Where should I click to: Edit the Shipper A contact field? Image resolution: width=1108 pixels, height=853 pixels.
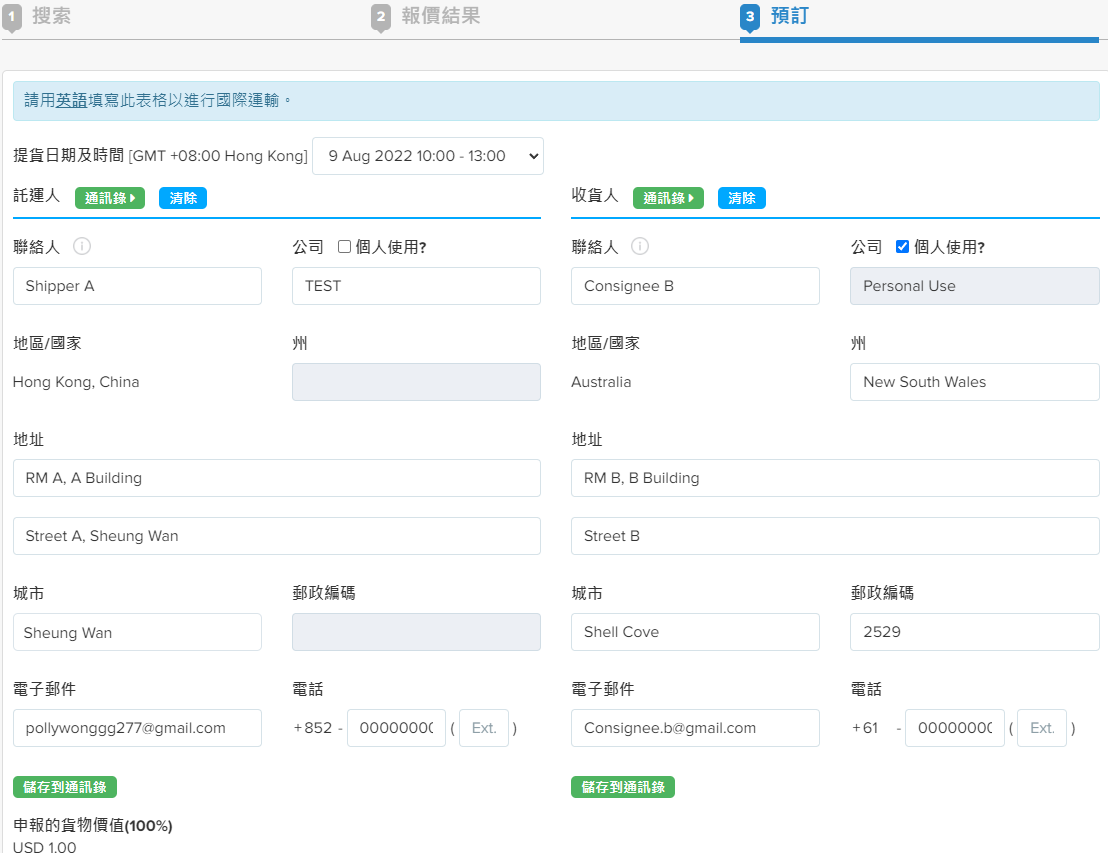137,286
